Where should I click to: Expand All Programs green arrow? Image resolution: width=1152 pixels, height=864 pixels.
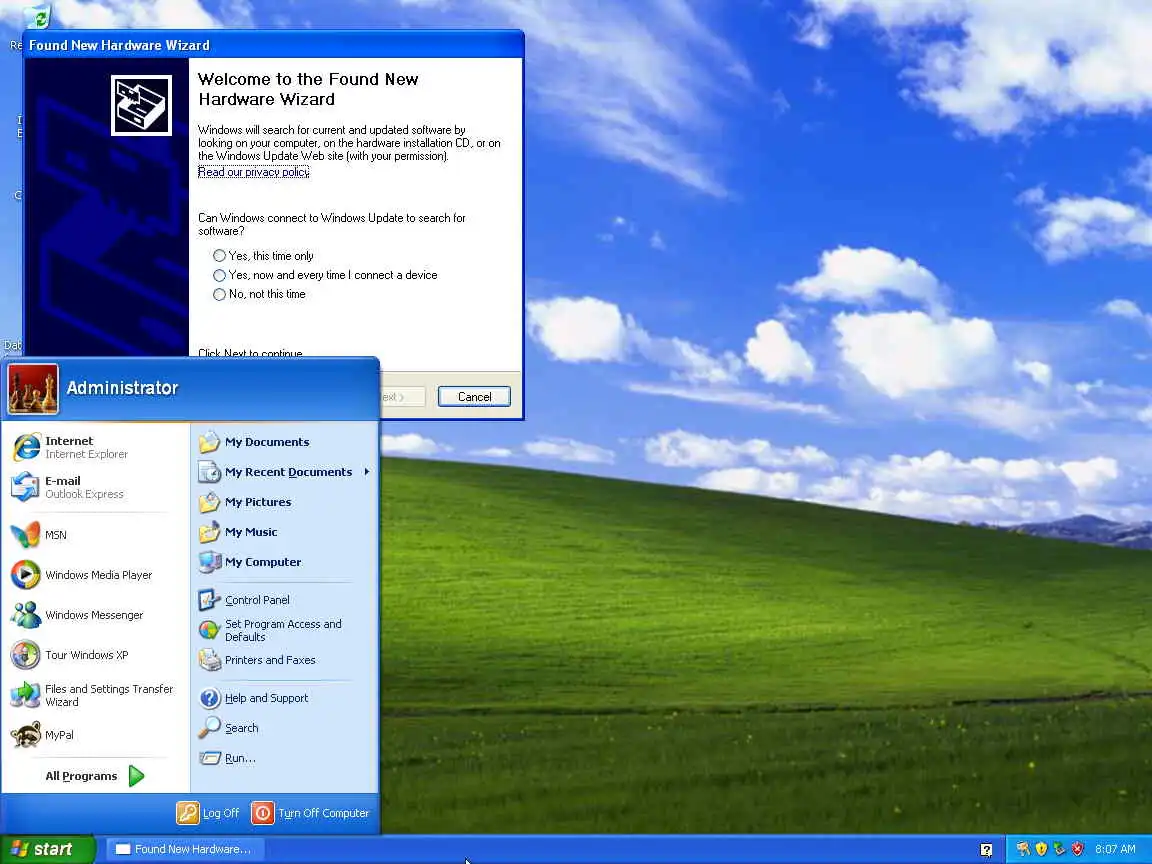click(137, 776)
